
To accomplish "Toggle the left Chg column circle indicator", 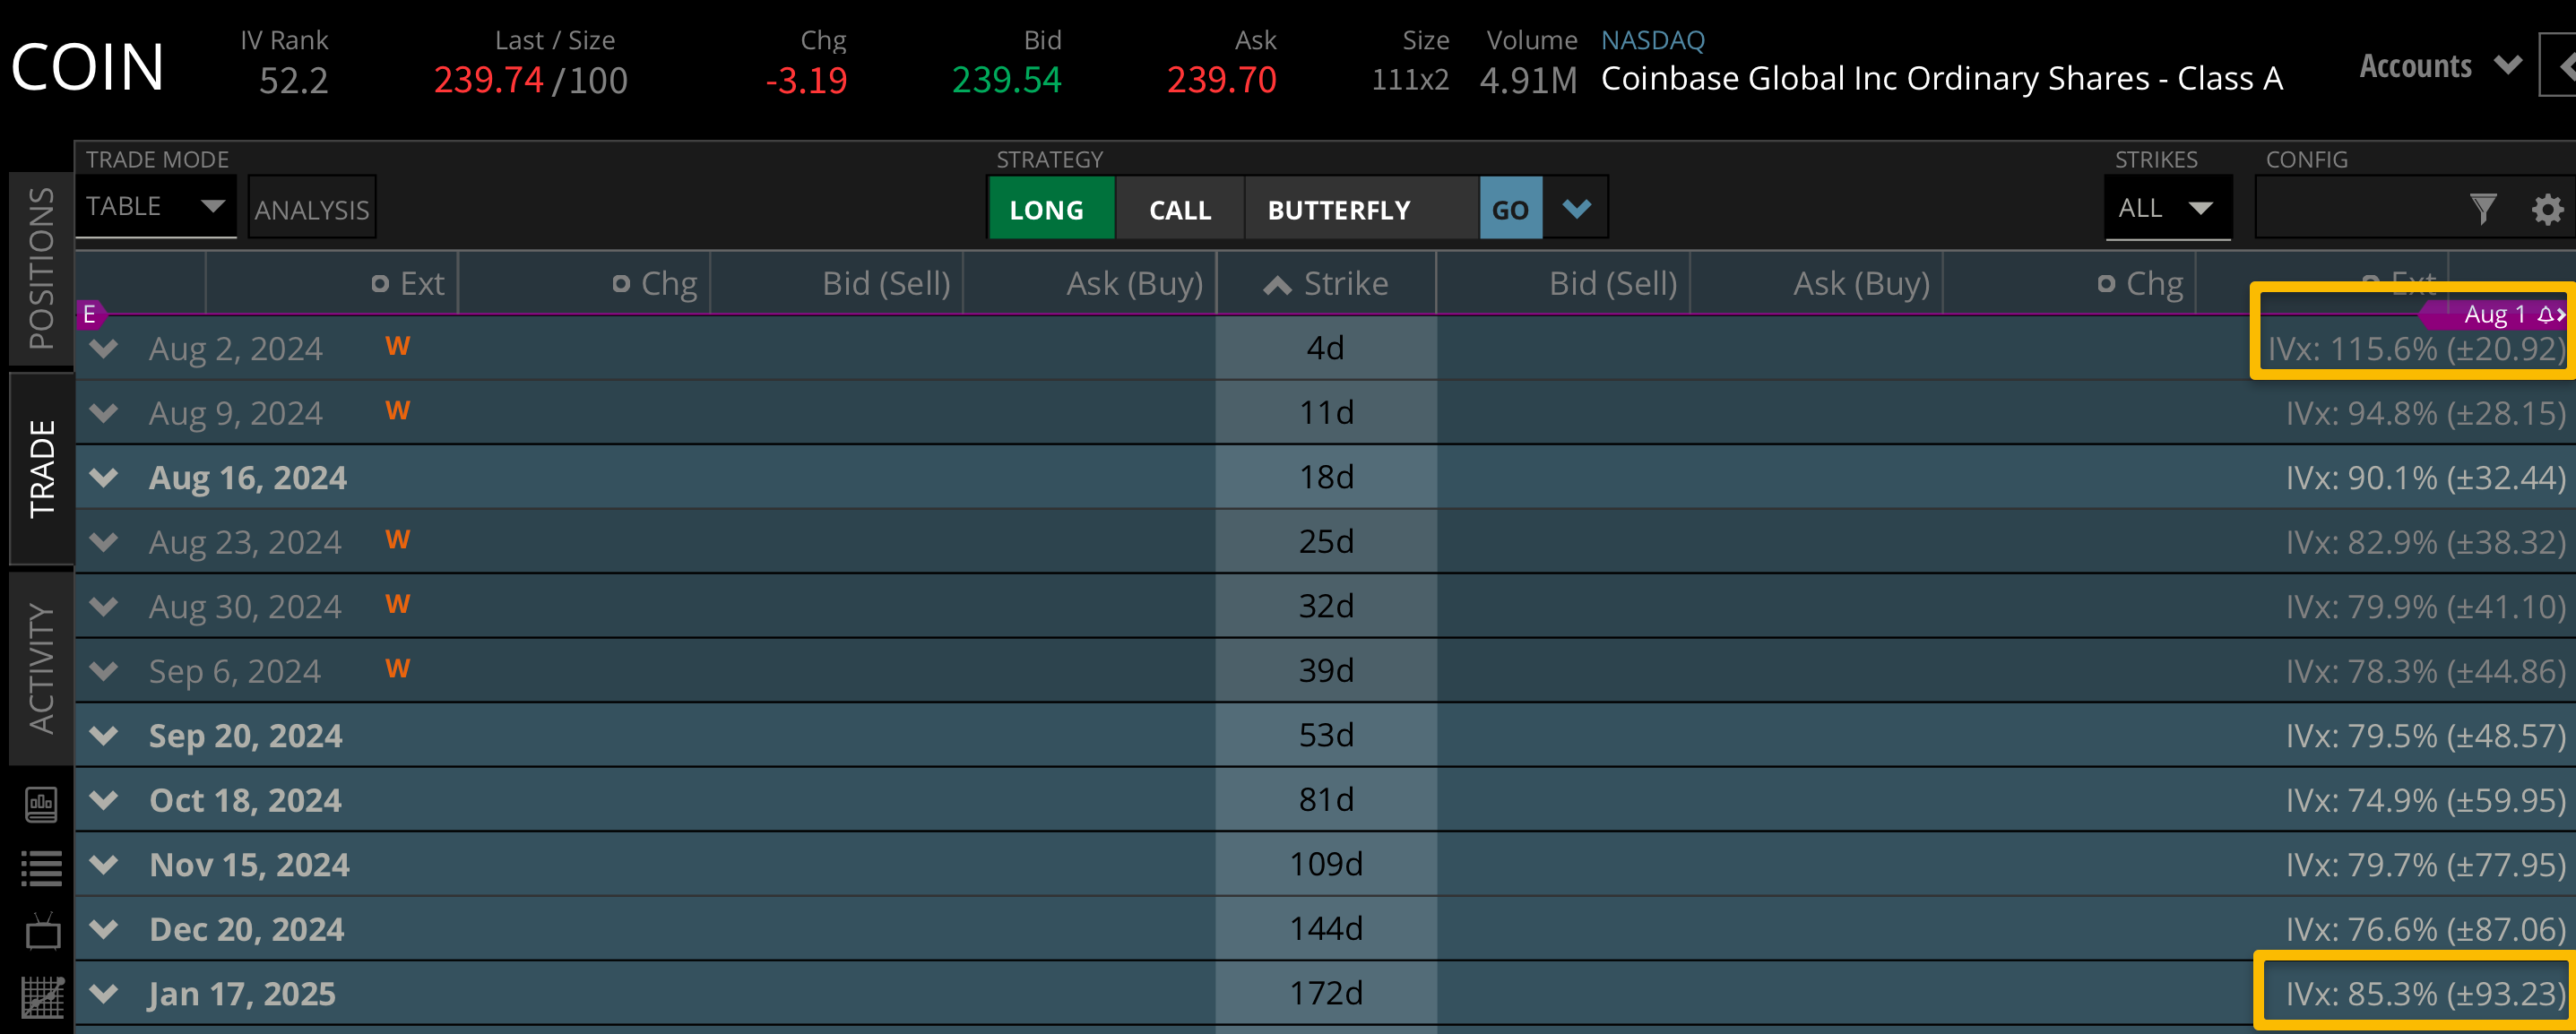I will coord(621,284).
